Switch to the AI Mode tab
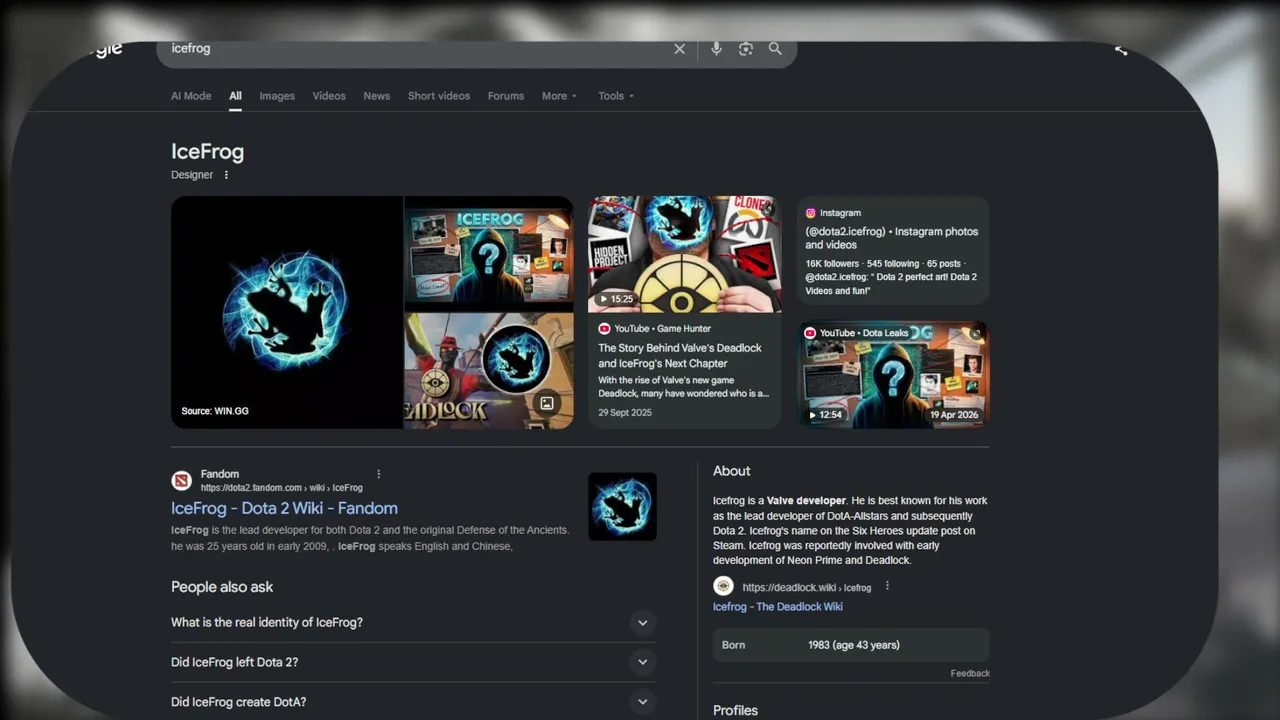The width and height of the screenshot is (1280, 720). tap(191, 96)
